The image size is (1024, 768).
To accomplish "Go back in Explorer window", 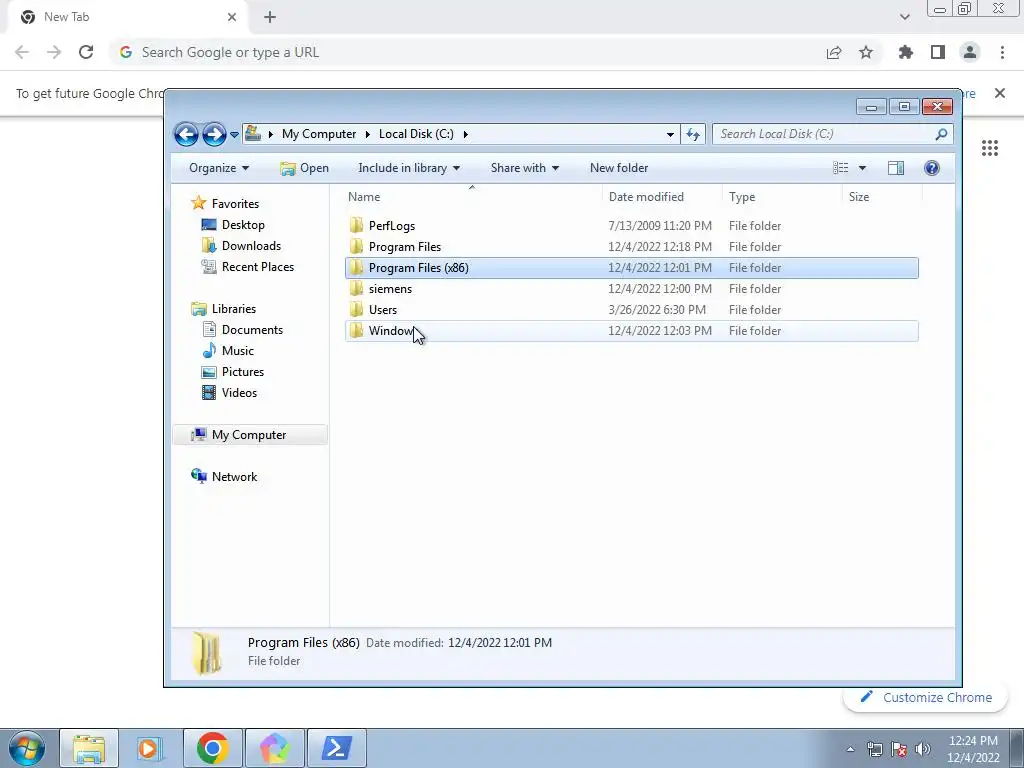I will 186,135.
